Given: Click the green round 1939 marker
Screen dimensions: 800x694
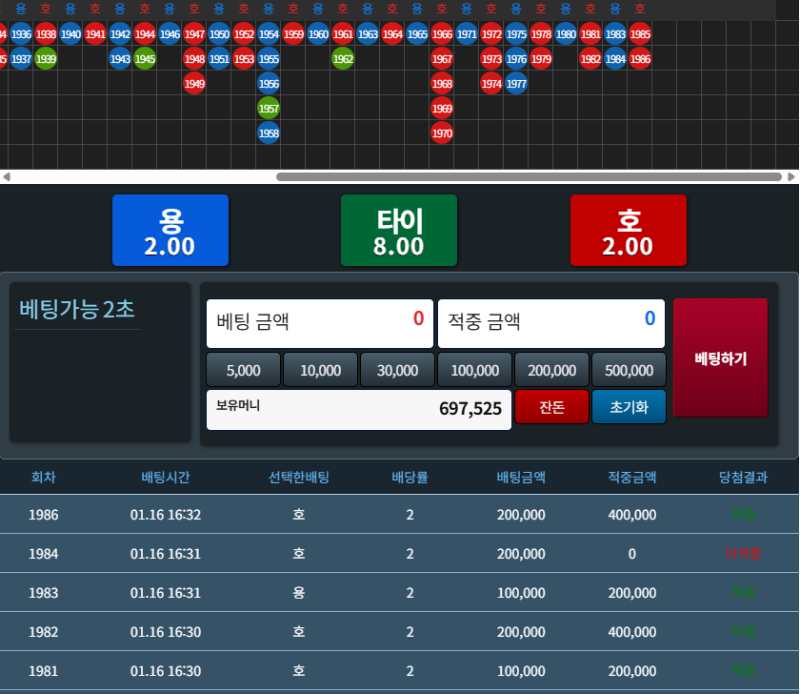Looking at the screenshot, I should [x=45, y=59].
